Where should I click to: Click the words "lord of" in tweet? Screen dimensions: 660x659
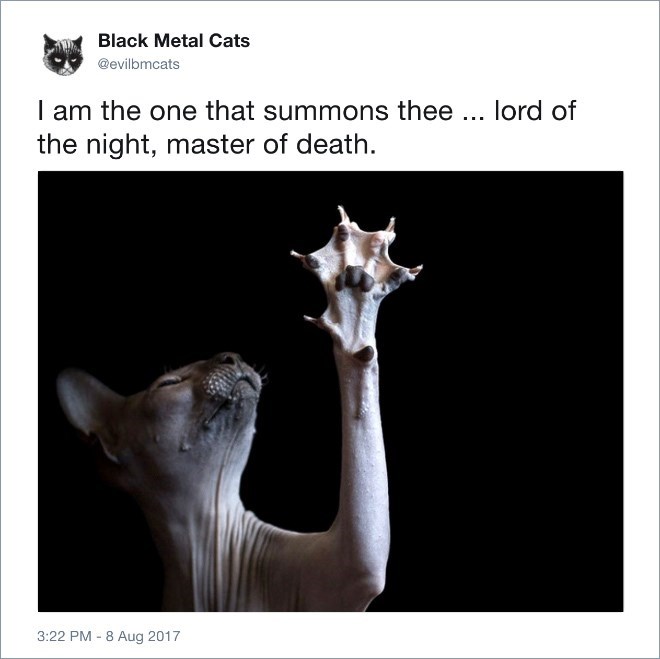535,110
